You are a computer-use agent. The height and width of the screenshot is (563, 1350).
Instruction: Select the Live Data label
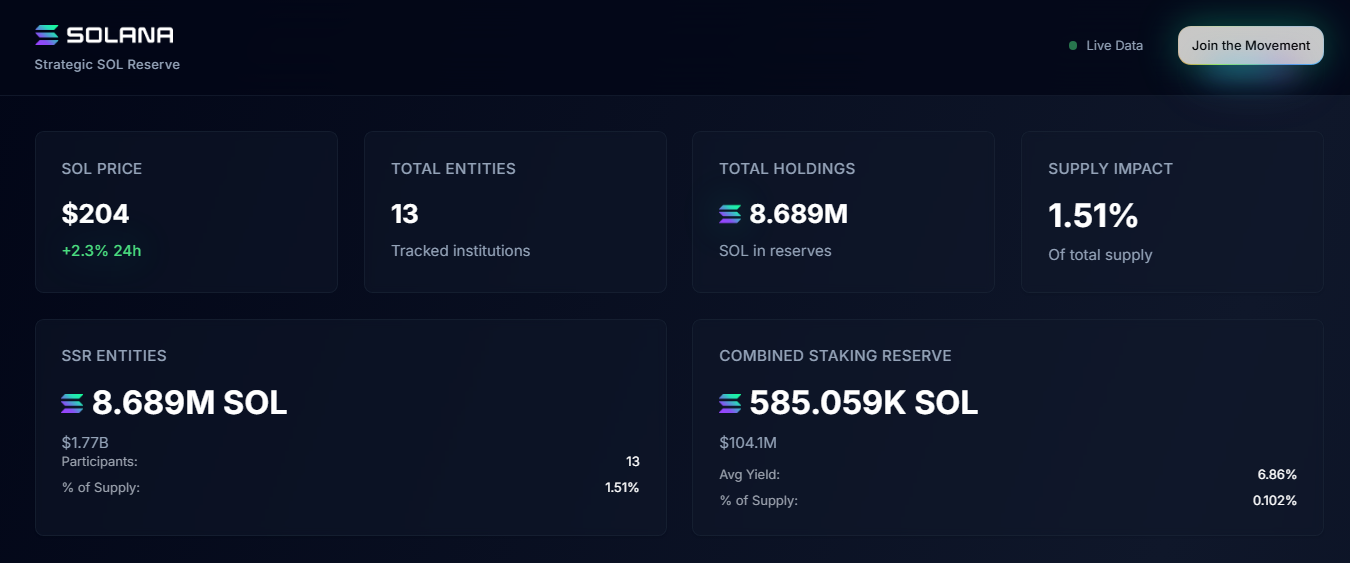point(1114,45)
